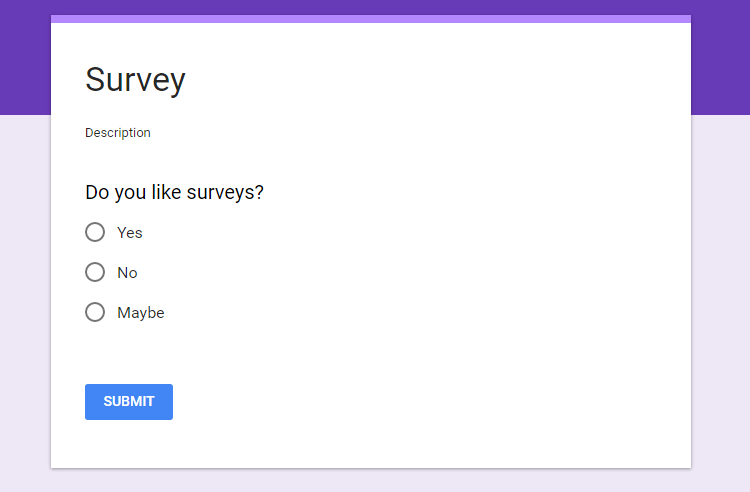Choose the "Maybe" option label text

141,313
